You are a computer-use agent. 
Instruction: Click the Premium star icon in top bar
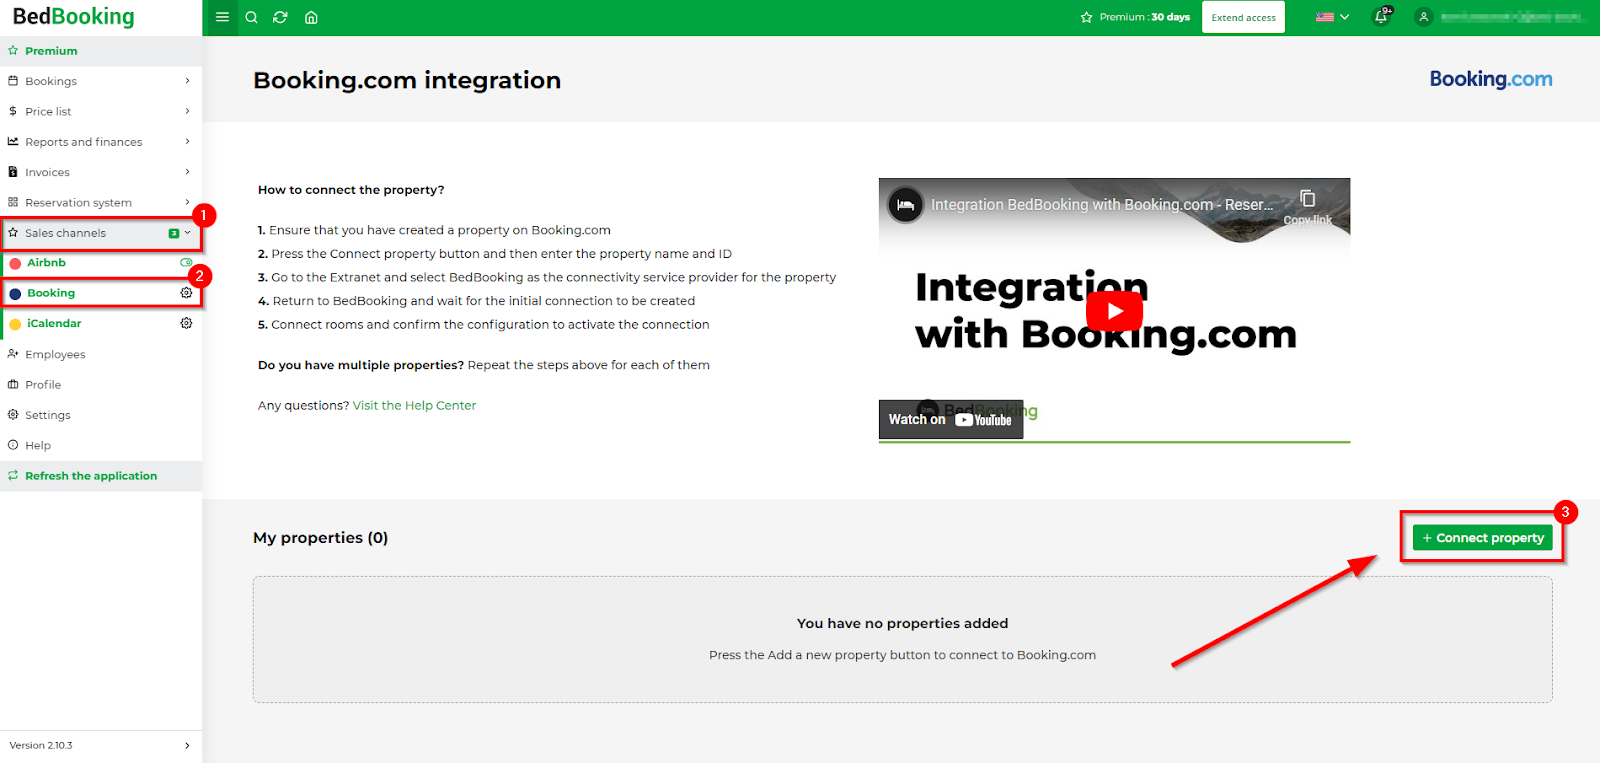click(1086, 17)
